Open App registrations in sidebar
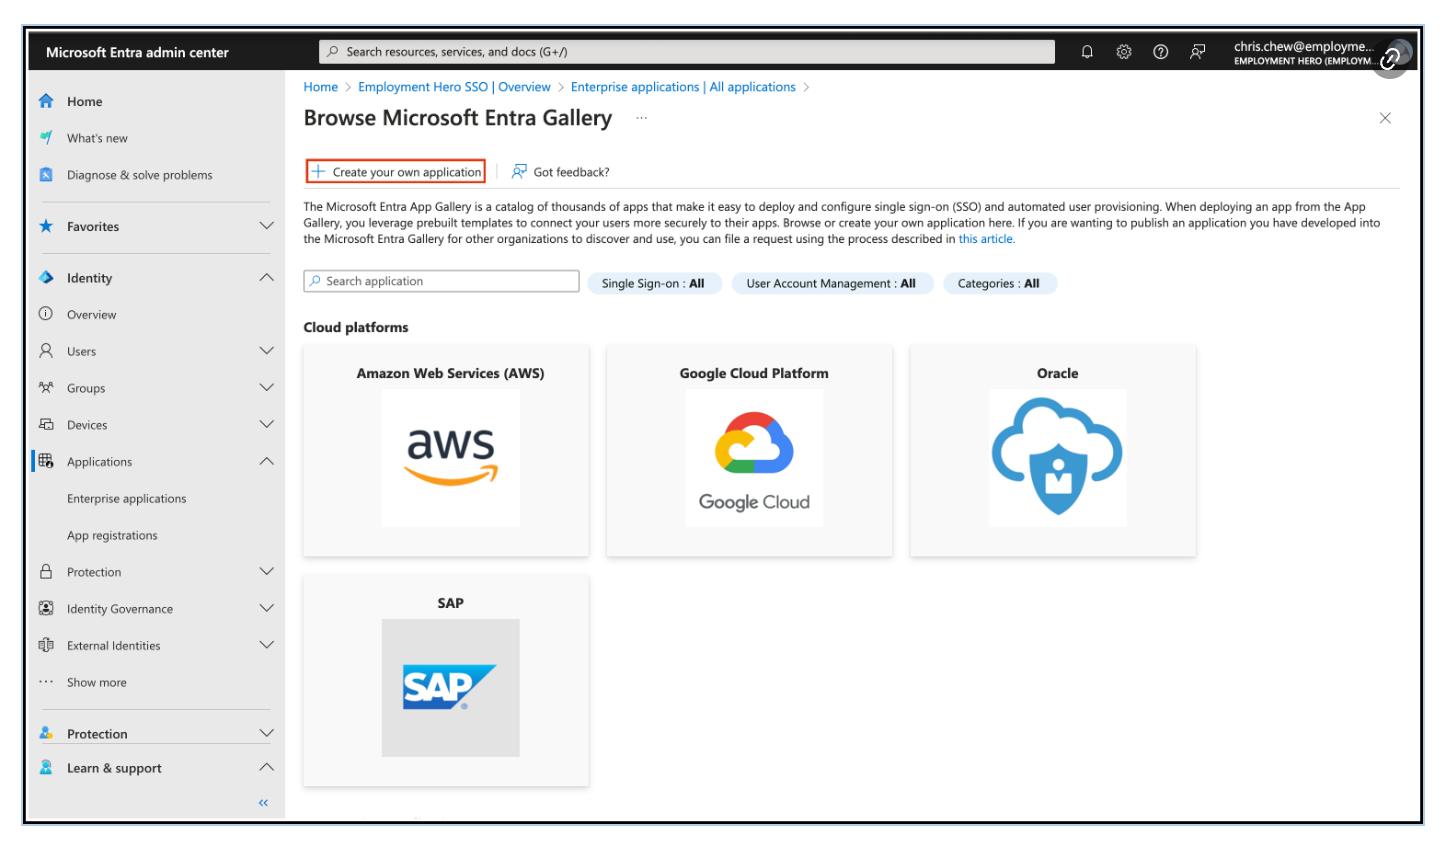 (x=112, y=535)
